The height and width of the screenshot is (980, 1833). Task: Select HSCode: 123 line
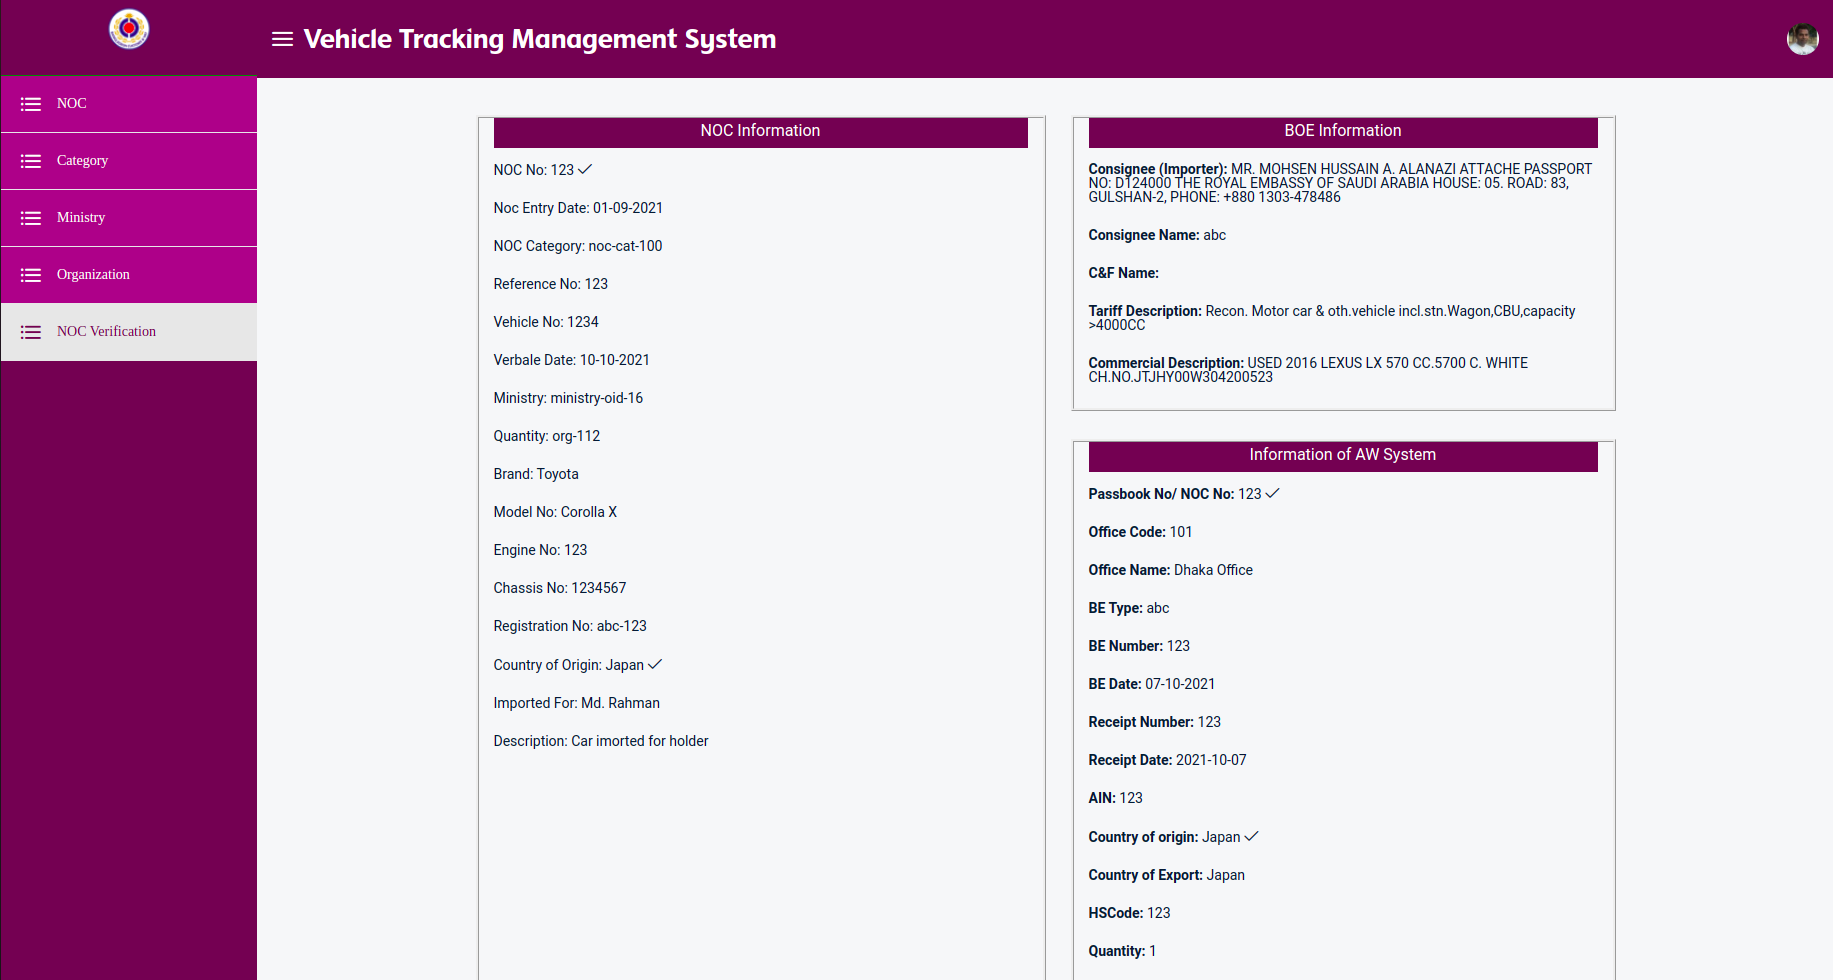point(1130,913)
